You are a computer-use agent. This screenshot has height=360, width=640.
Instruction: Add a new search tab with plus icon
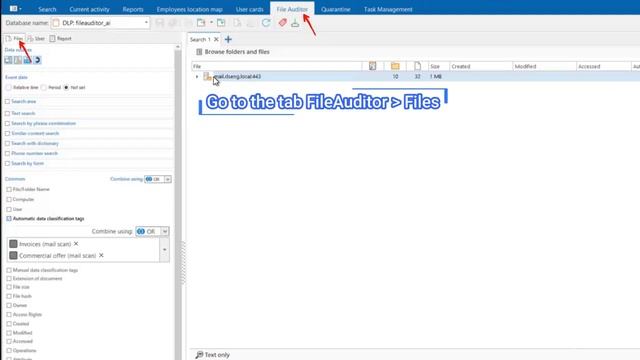[228, 39]
